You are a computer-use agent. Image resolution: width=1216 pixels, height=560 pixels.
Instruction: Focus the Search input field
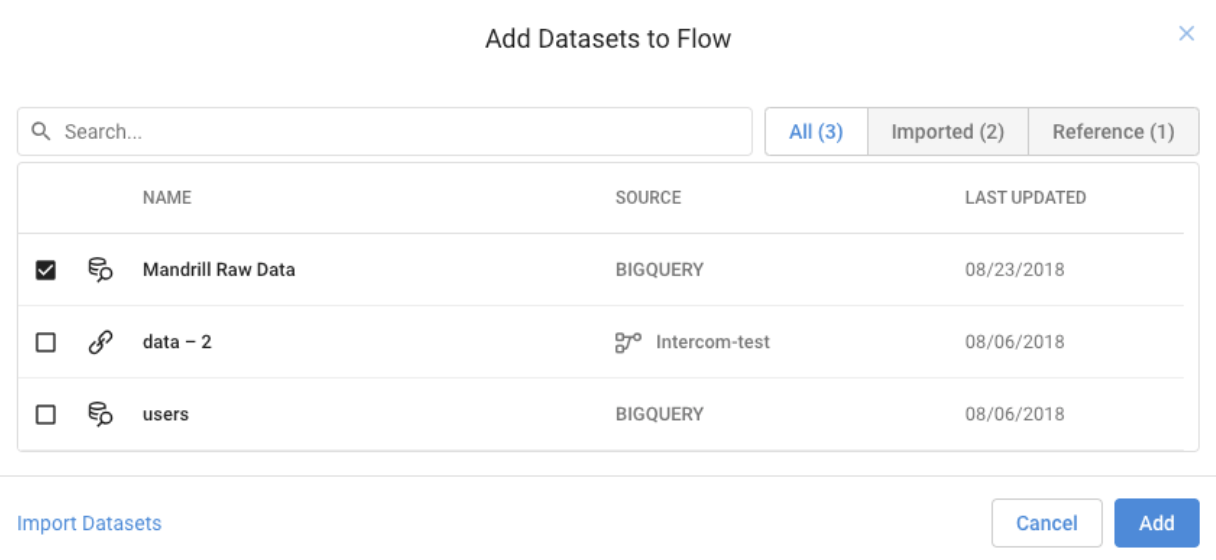point(400,132)
